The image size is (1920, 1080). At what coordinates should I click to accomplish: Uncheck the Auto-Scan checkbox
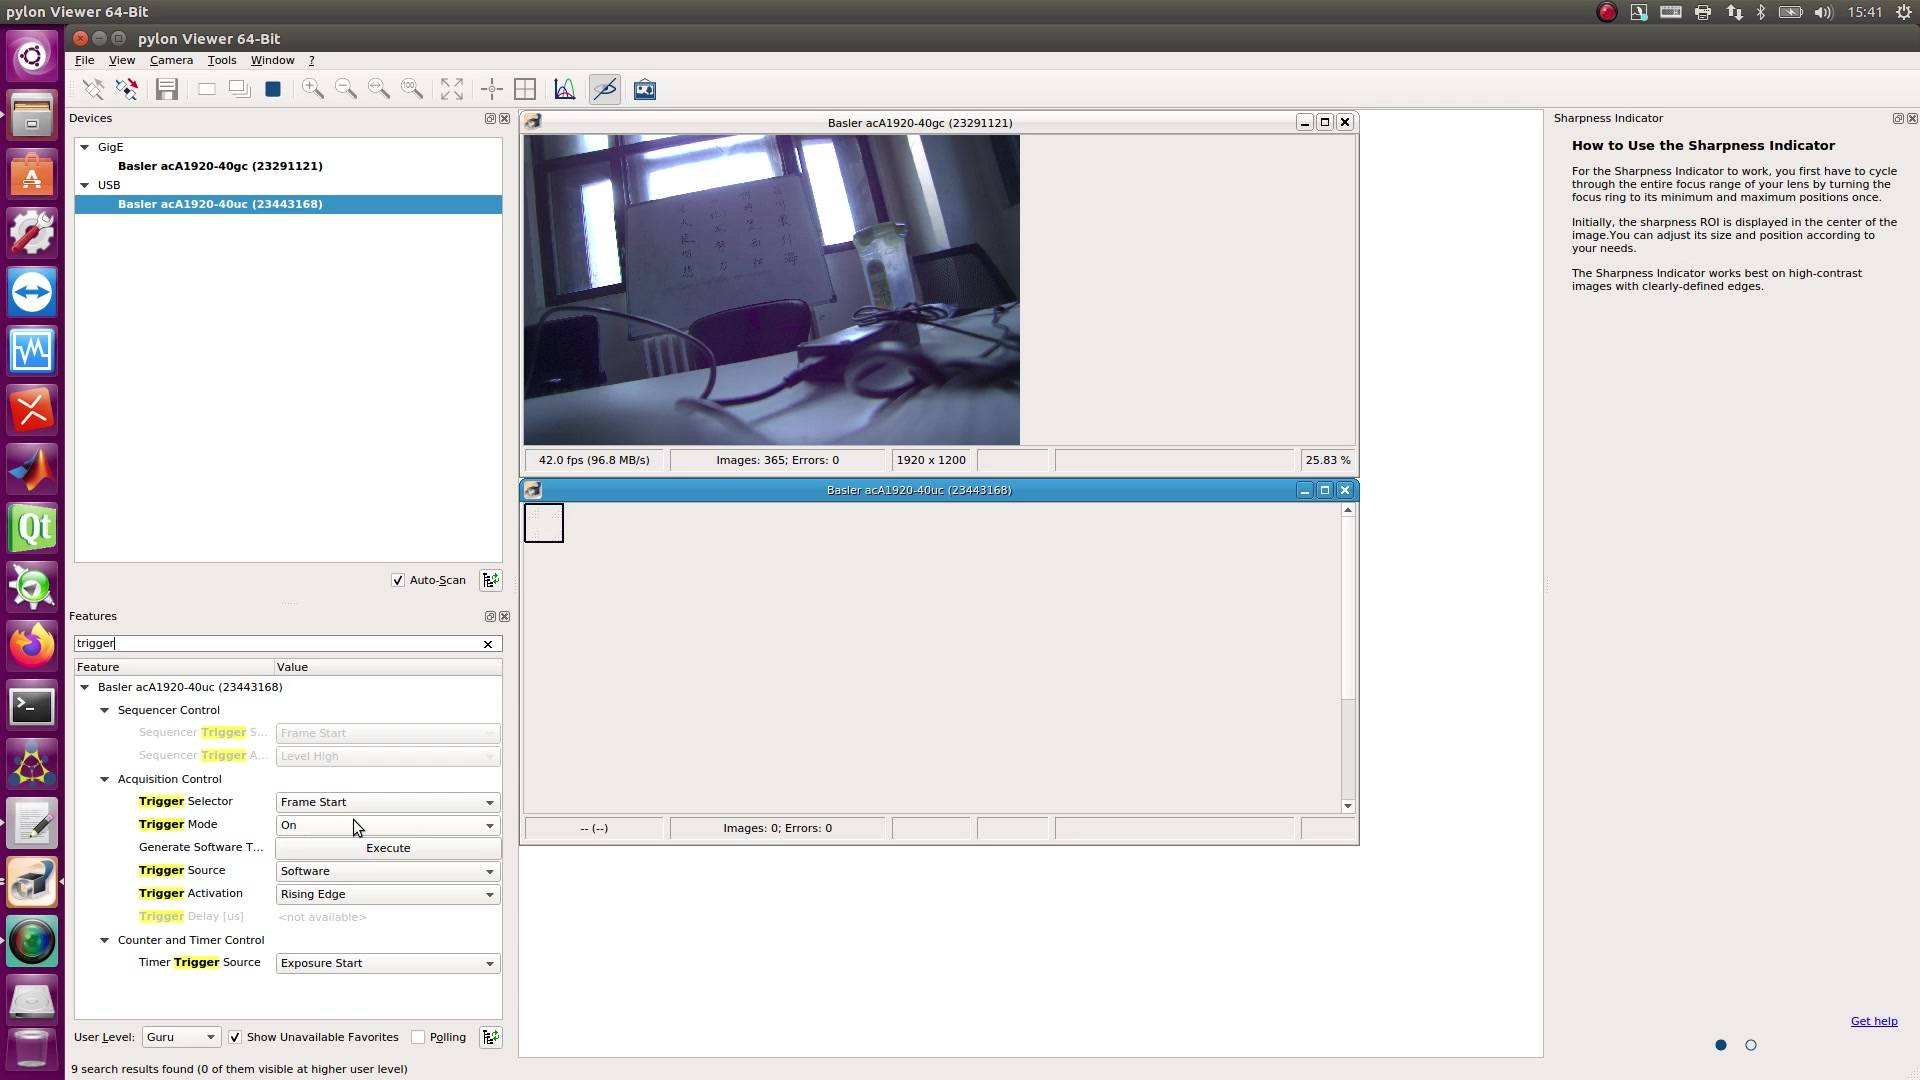[398, 580]
